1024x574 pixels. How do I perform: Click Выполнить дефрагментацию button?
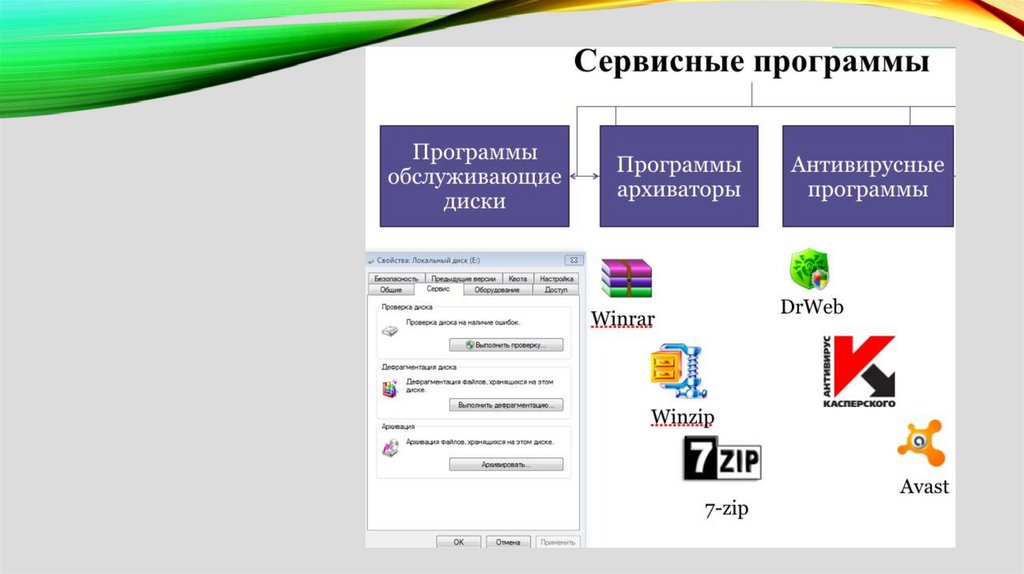pos(506,405)
